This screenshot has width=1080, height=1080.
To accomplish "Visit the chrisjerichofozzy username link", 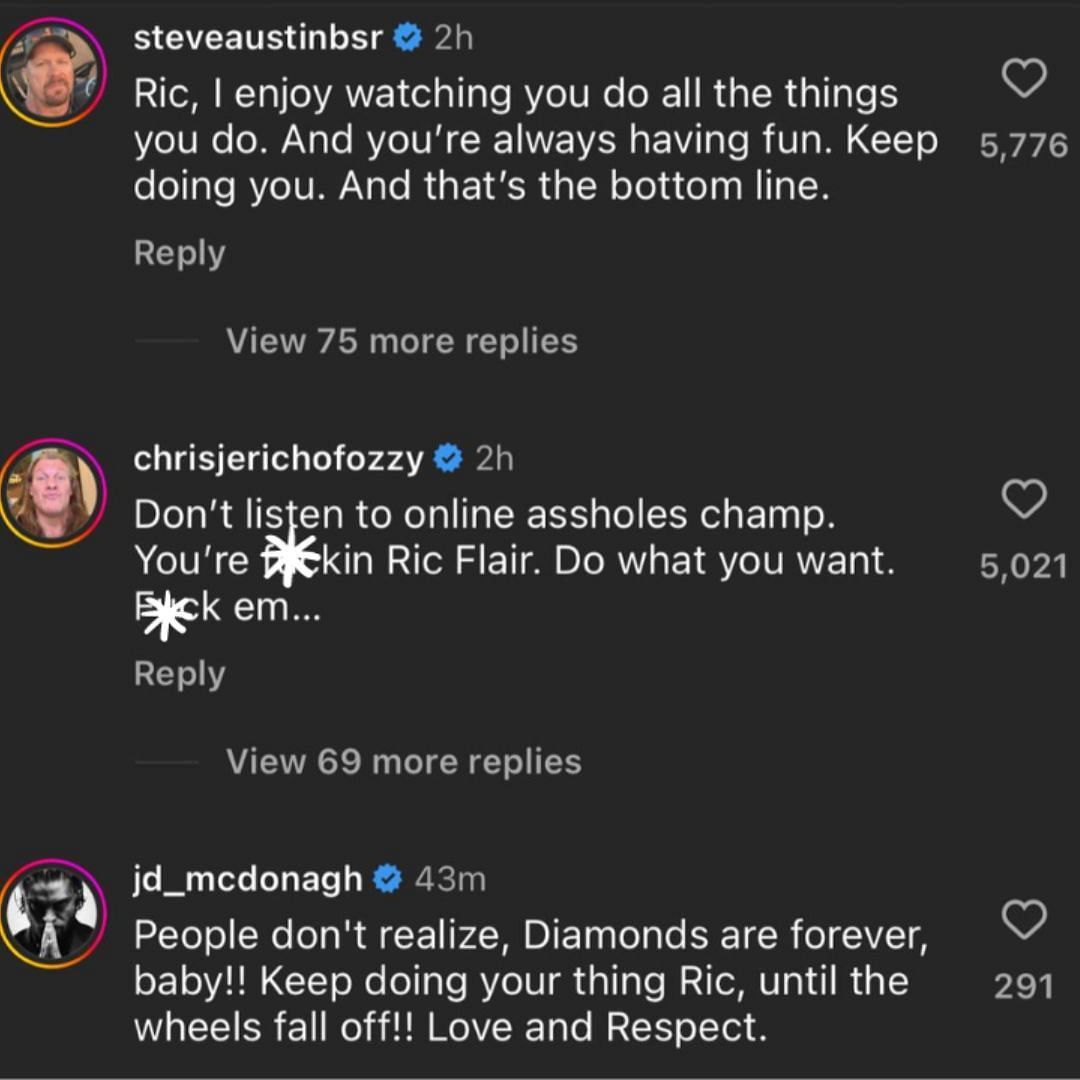I will tap(278, 458).
